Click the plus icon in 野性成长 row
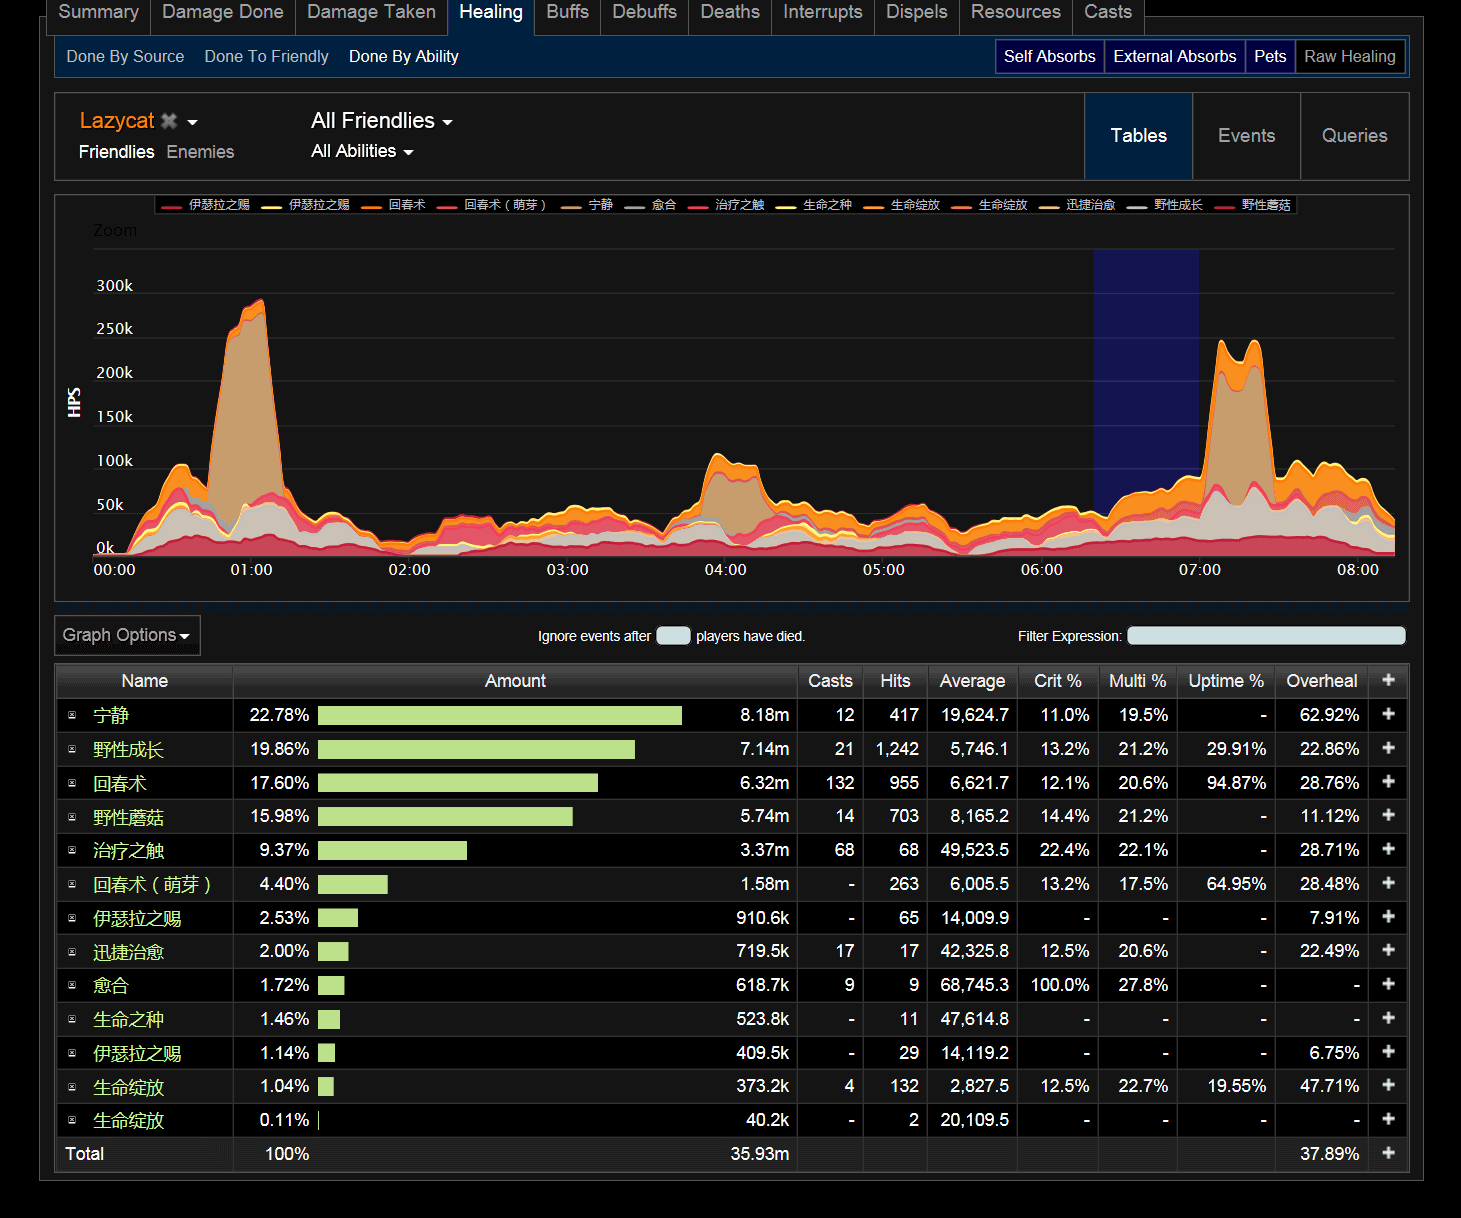The width and height of the screenshot is (1461, 1218). pos(1388,748)
